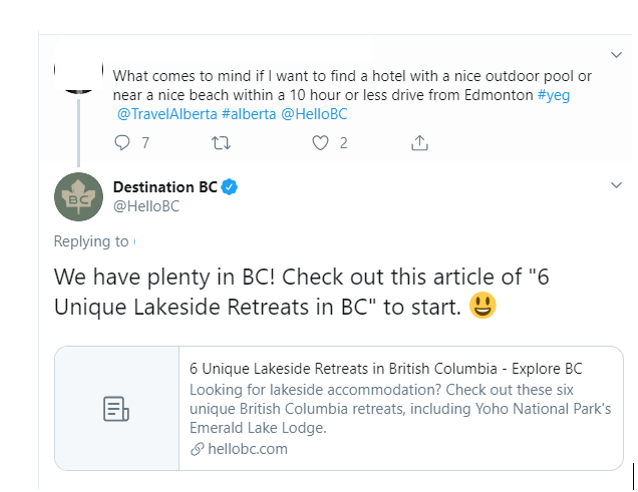Click the retweet arrows icon
This screenshot has width=638, height=492.
221,143
